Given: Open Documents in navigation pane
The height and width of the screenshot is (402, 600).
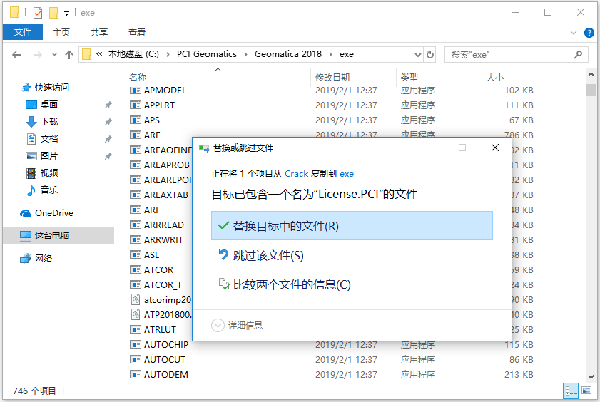Looking at the screenshot, I should point(42,138).
